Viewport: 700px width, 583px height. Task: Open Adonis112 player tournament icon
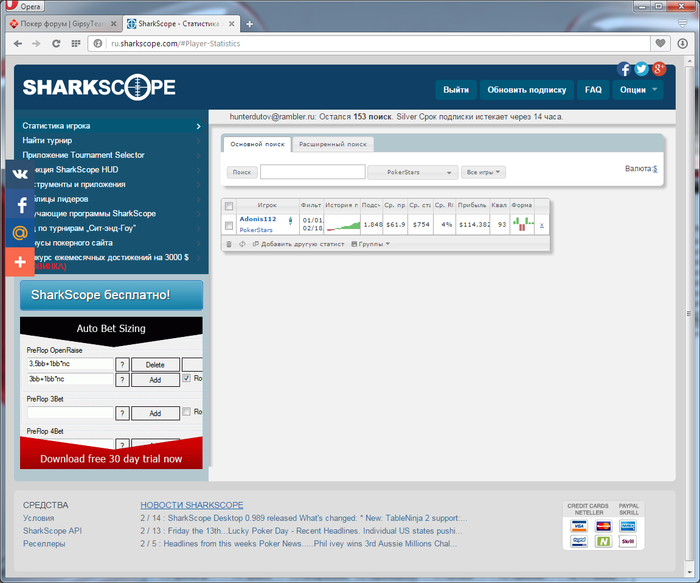(291, 220)
